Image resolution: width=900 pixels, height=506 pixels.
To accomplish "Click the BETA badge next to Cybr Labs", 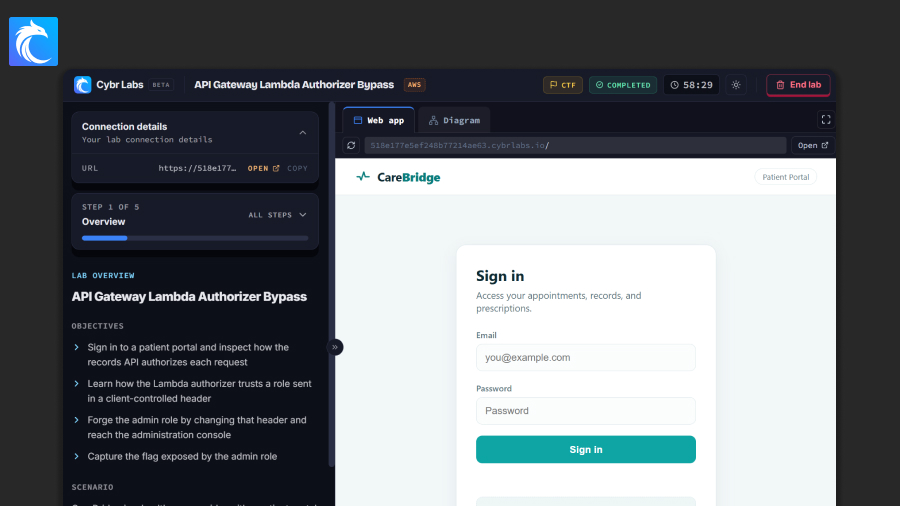I will (x=161, y=85).
